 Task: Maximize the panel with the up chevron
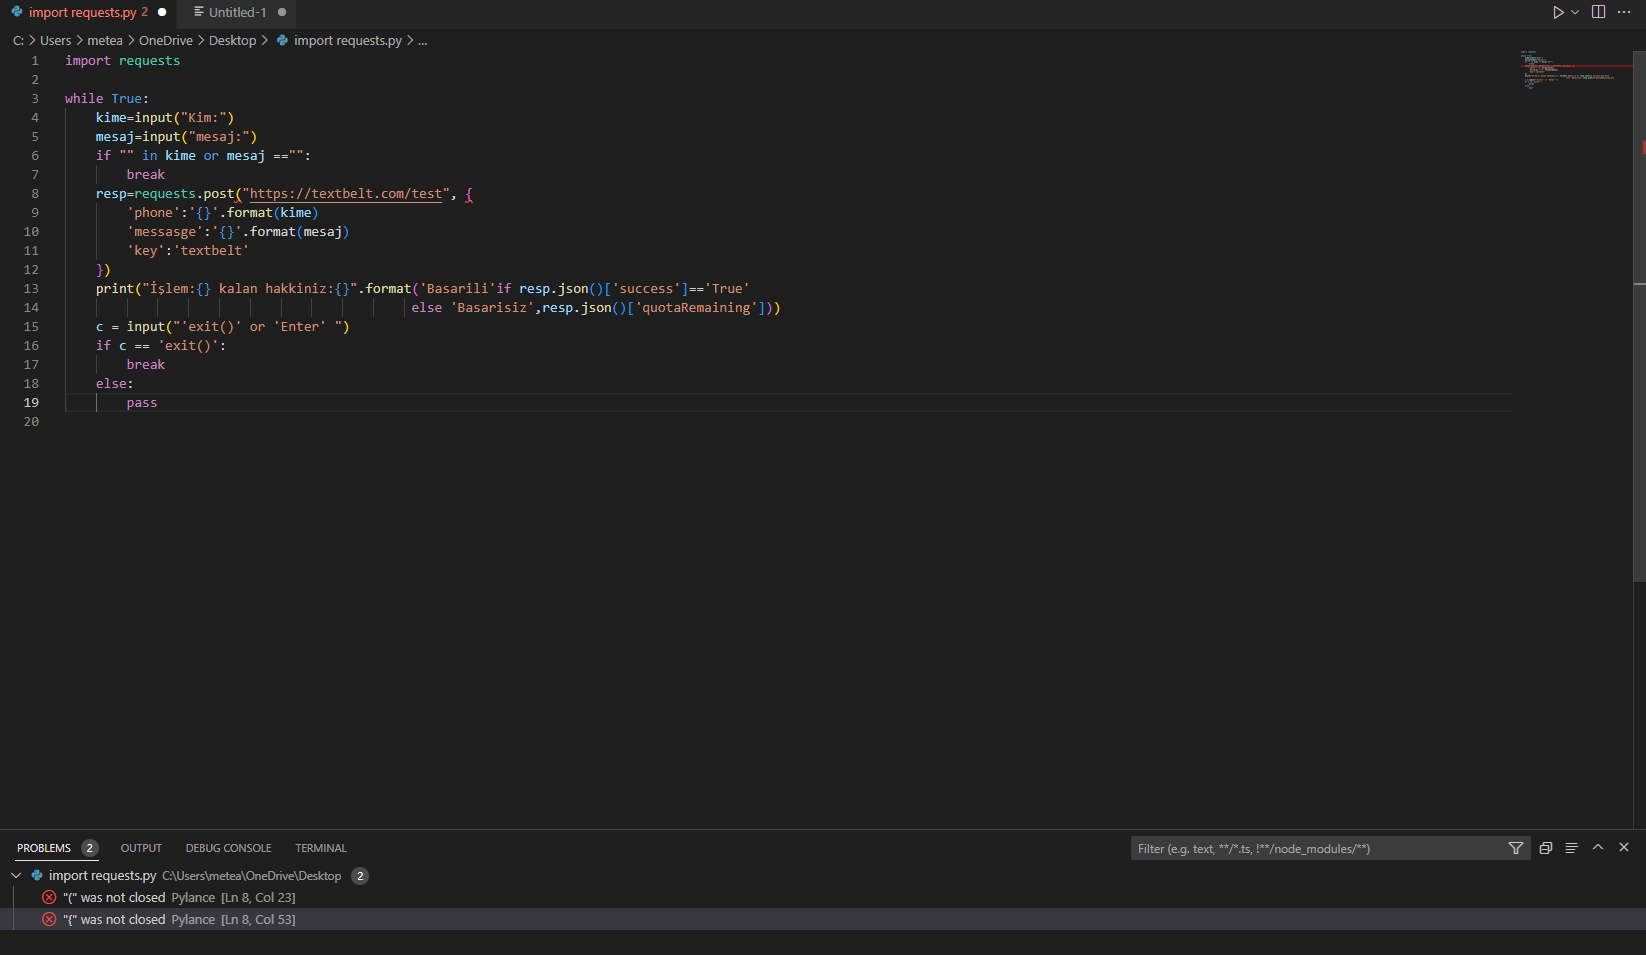coord(1598,847)
